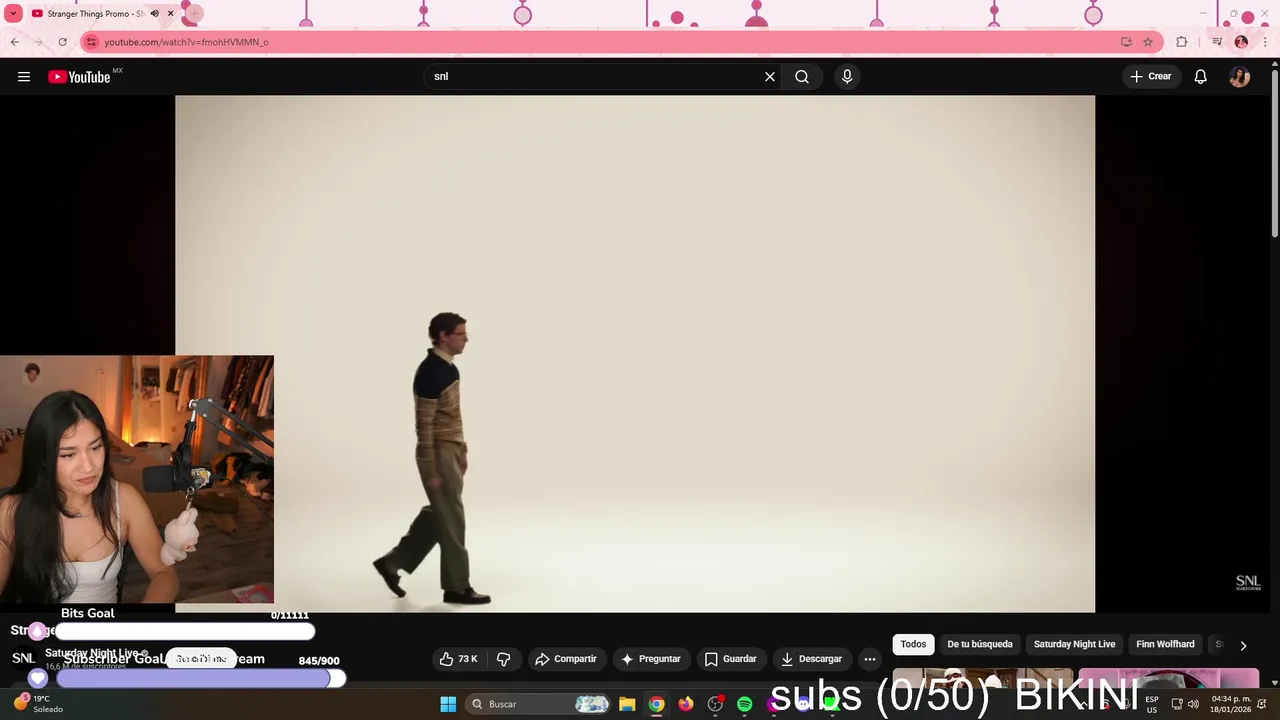The image size is (1280, 720).
Task: Open the taskbar weather widget
Action: [x=38, y=704]
